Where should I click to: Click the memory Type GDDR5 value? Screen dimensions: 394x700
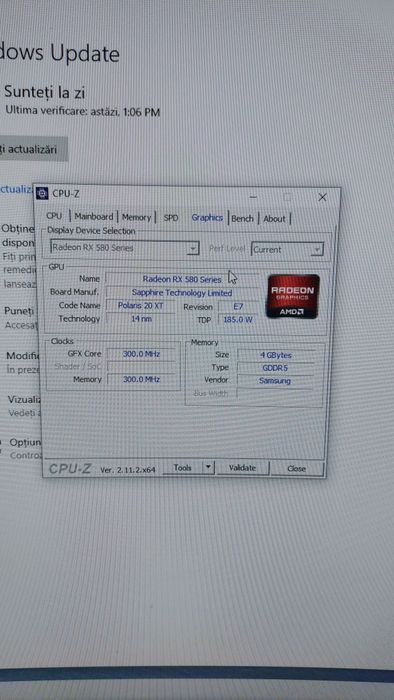(x=275, y=368)
